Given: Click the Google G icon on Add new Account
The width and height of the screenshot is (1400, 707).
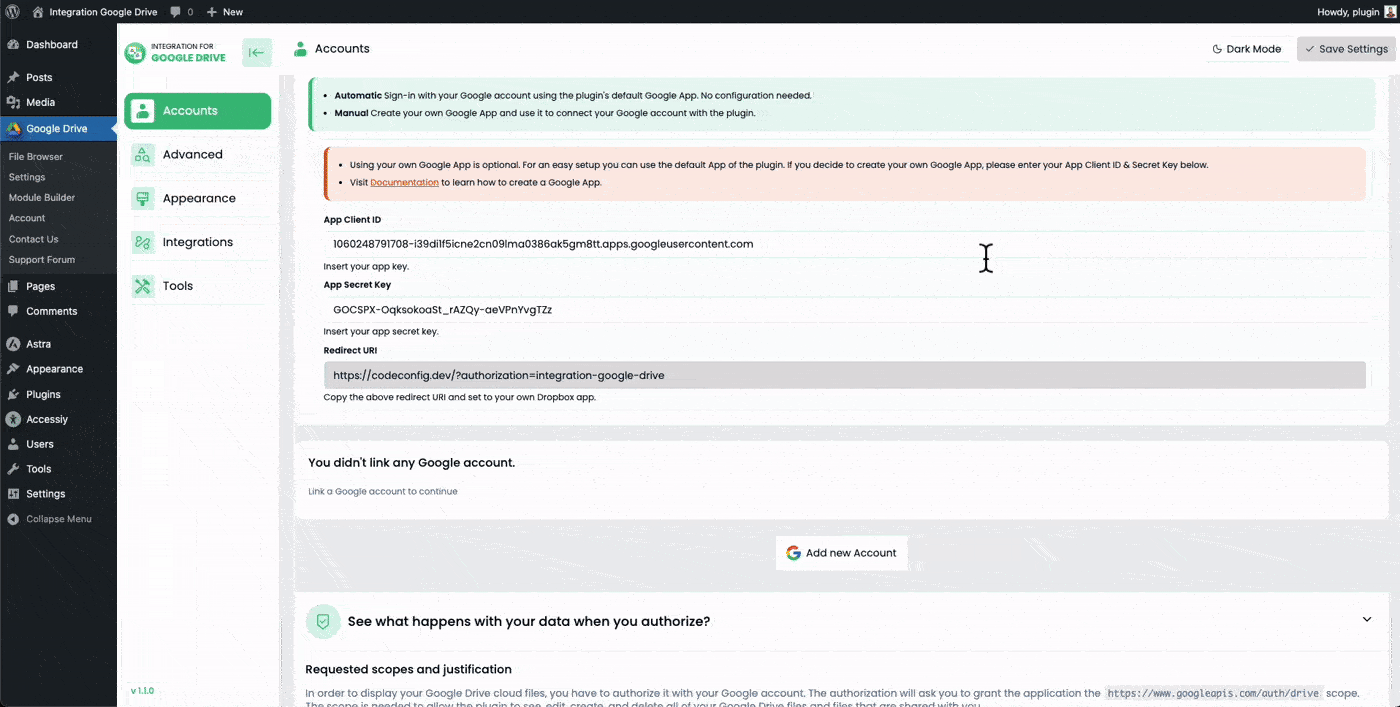Looking at the screenshot, I should 793,553.
